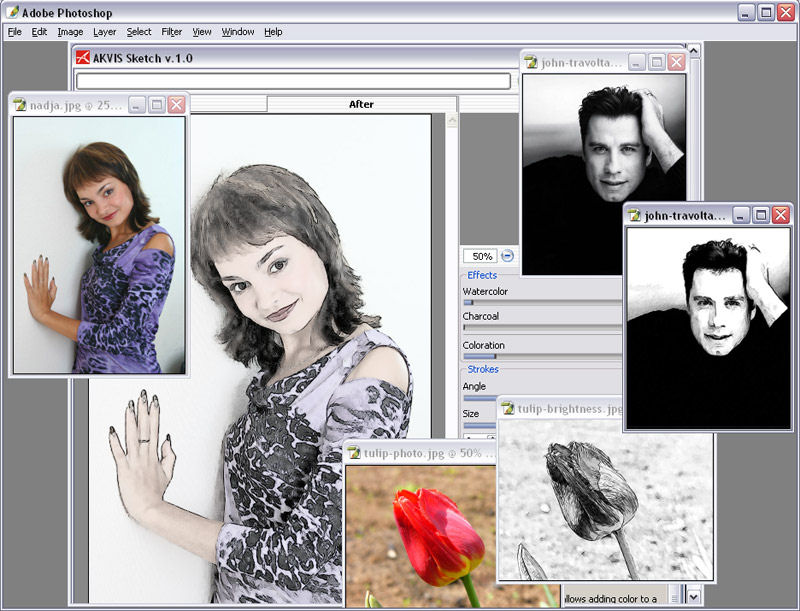Click the document icon of the inactive john-travolta window
Image resolution: width=800 pixels, height=611 pixels.
tap(531, 62)
